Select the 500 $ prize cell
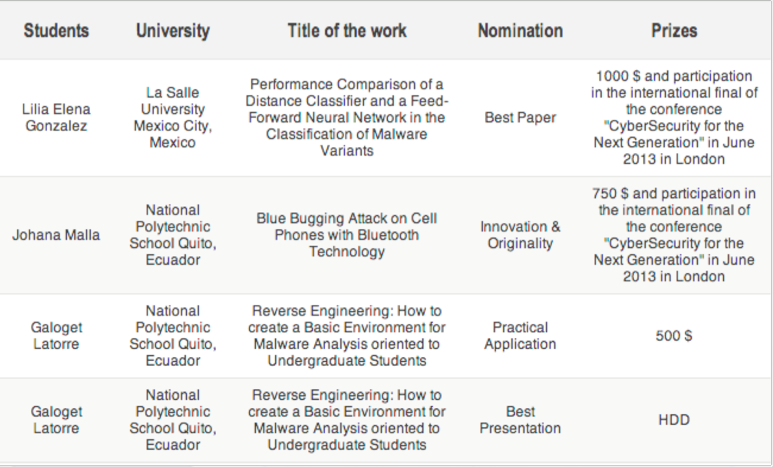Image resolution: width=773 pixels, height=467 pixels. pyautogui.click(x=674, y=336)
